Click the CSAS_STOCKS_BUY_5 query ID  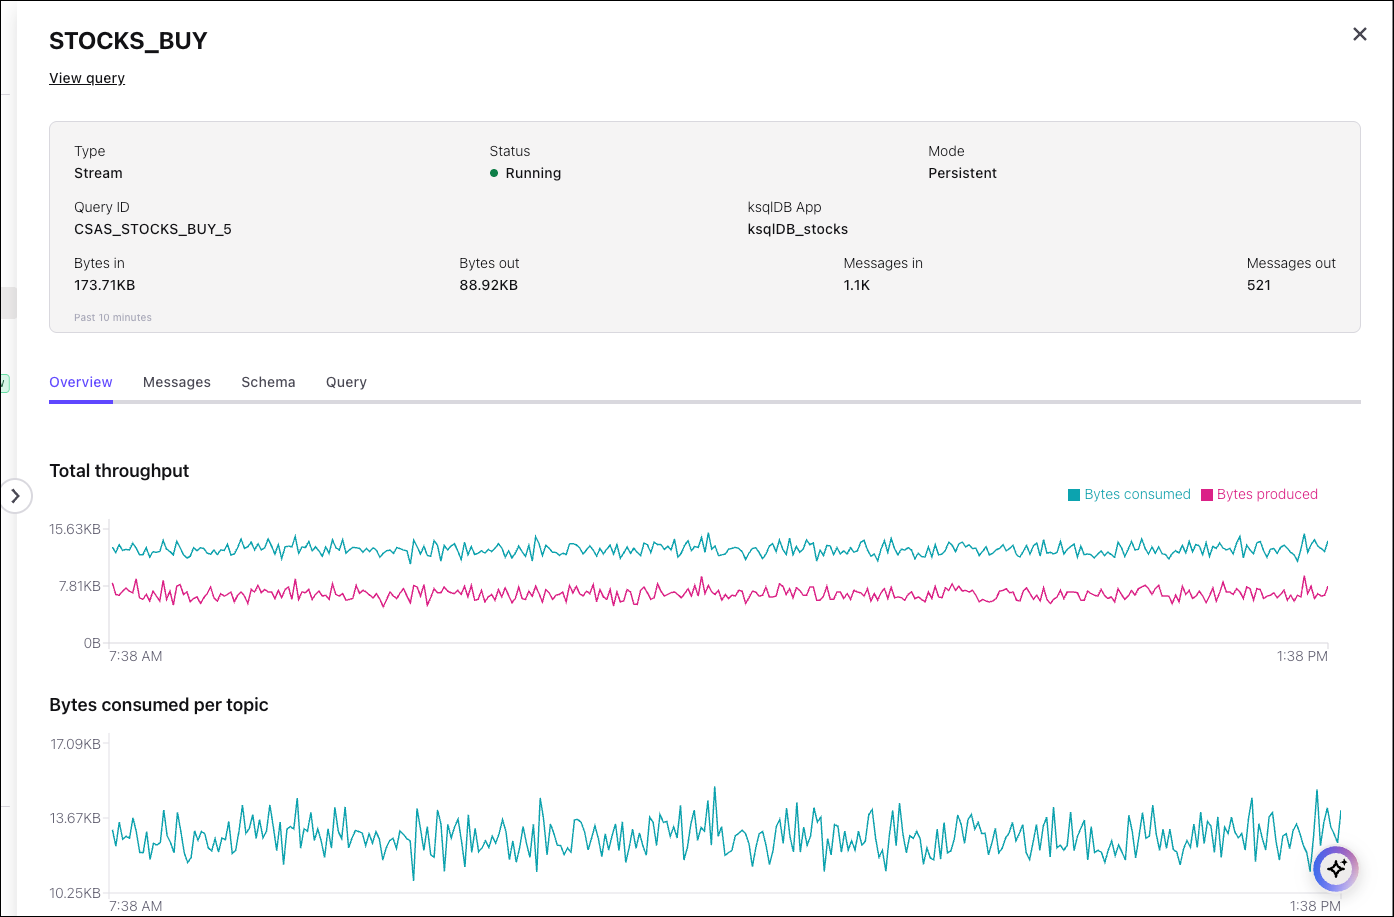tap(153, 229)
